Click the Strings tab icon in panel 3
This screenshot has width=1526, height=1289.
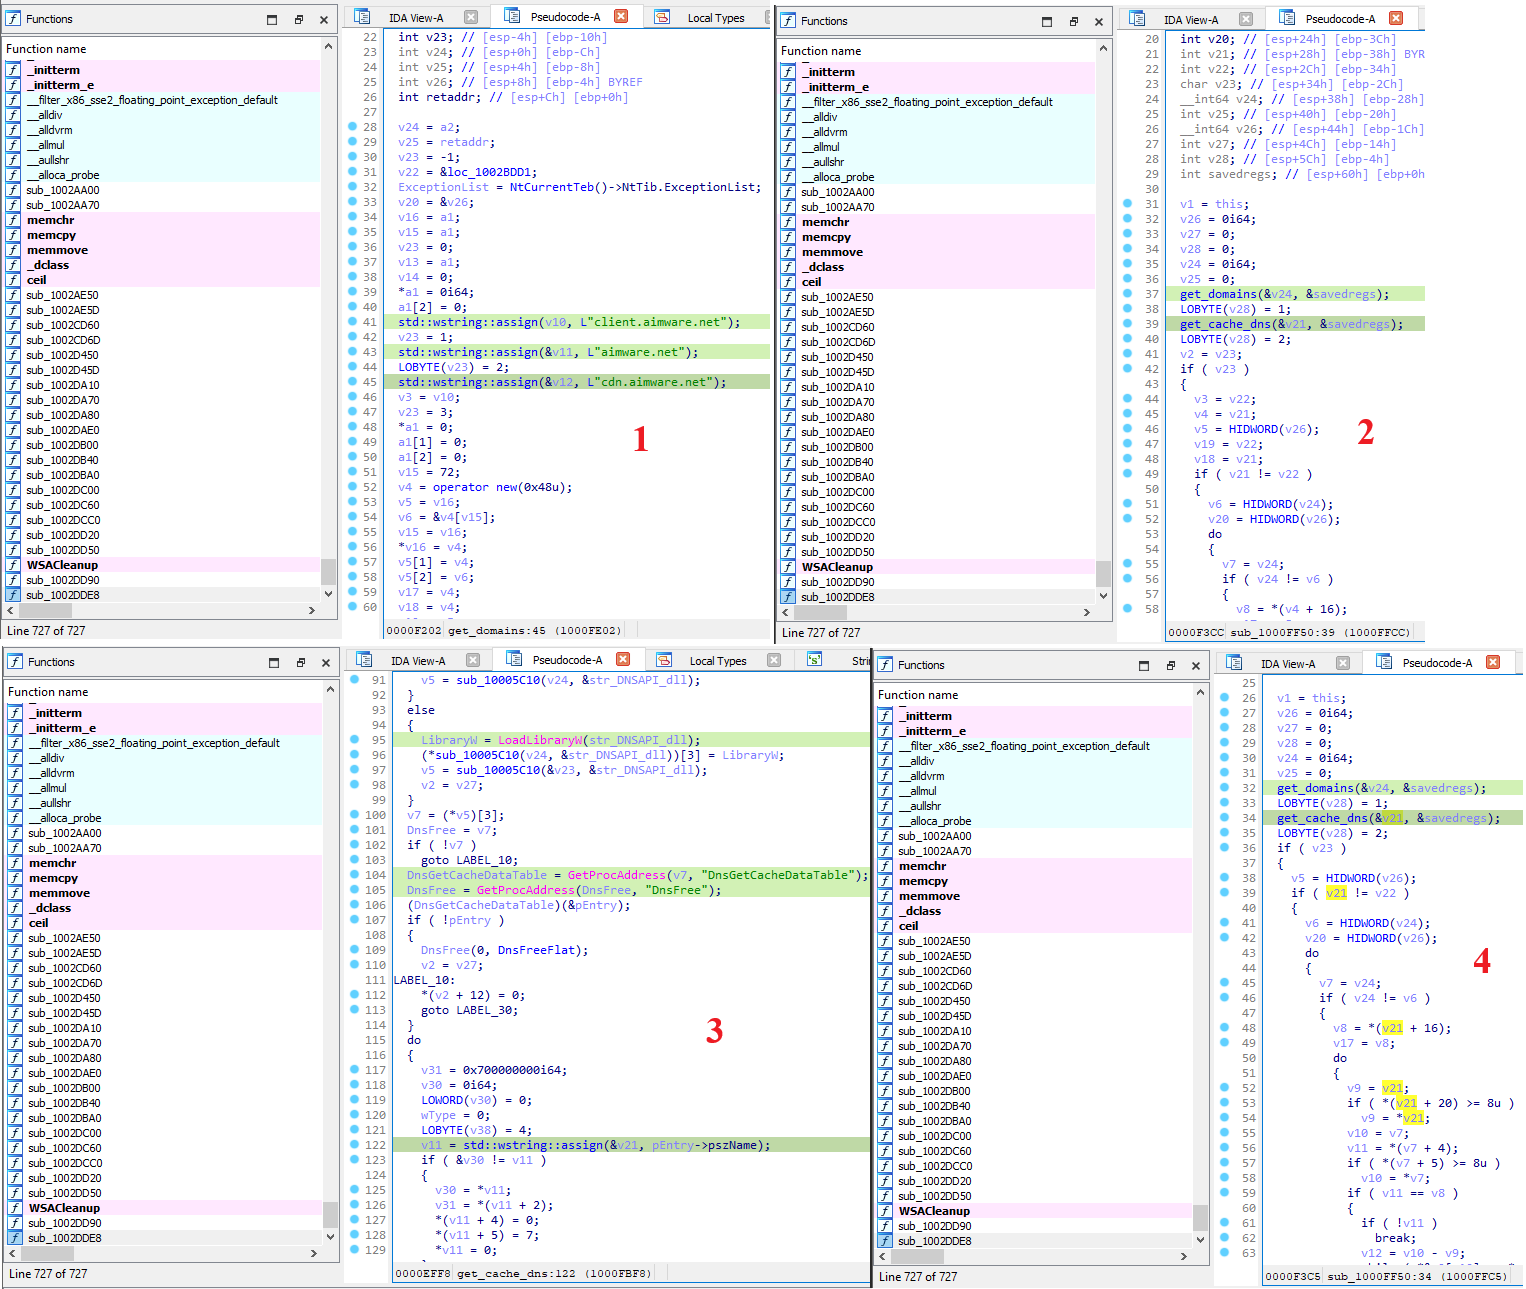coord(815,660)
